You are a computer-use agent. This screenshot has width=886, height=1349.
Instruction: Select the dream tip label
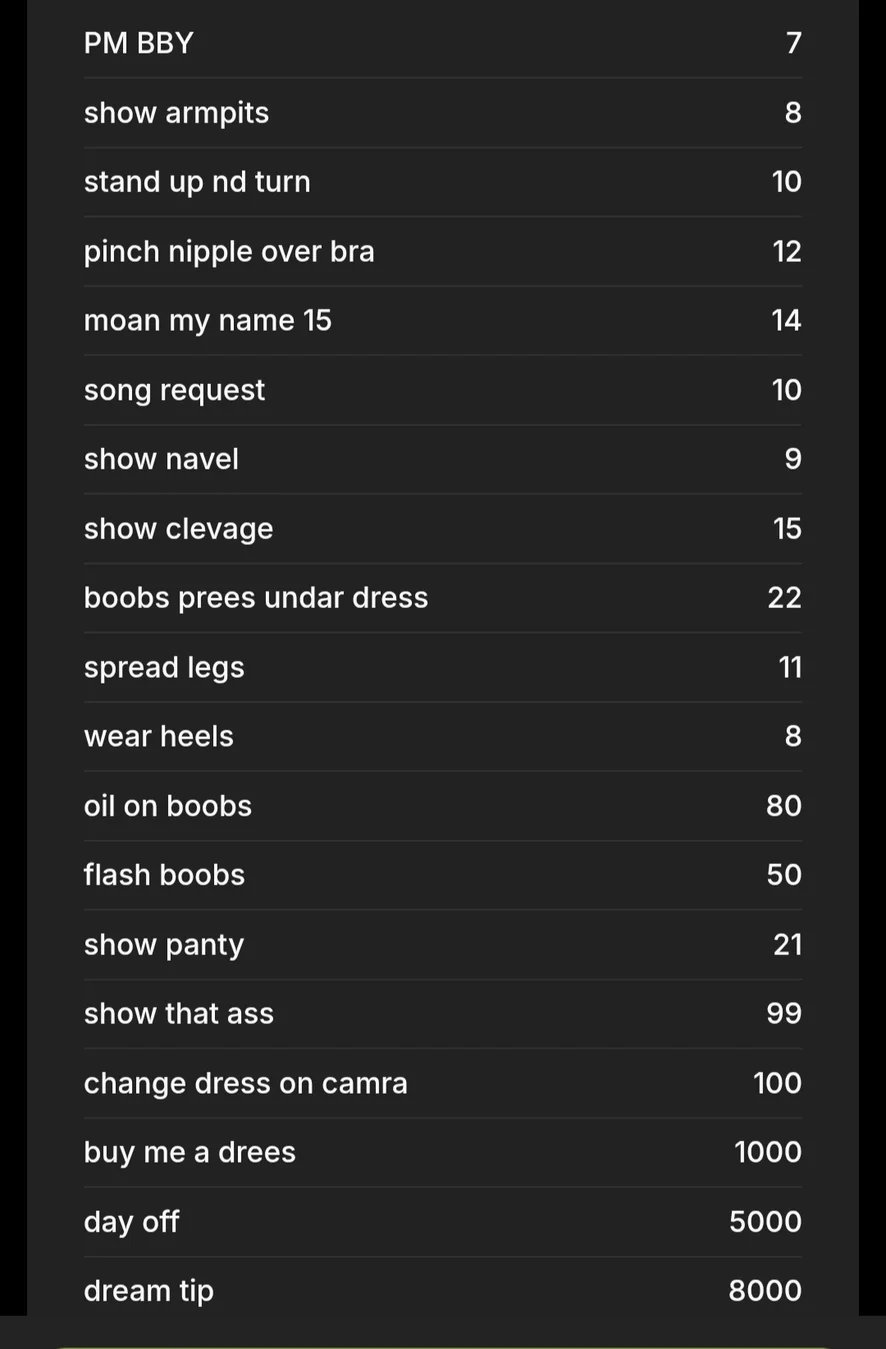point(149,1291)
